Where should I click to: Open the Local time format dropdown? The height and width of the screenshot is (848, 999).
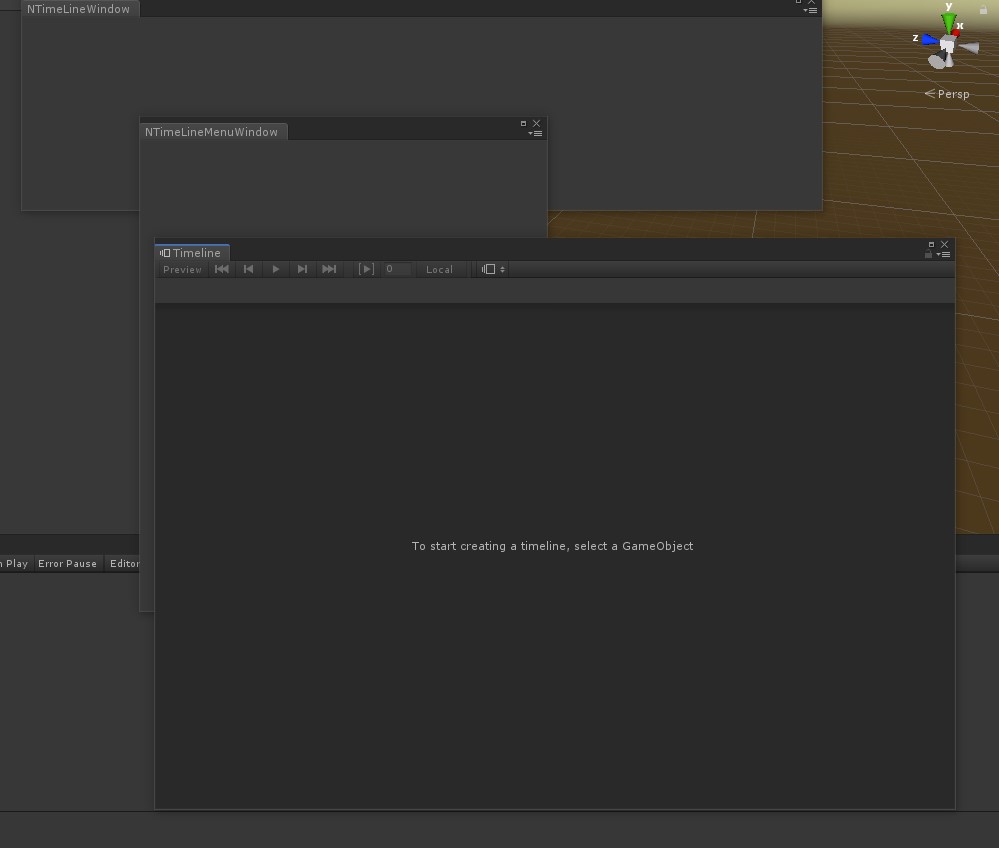439,269
